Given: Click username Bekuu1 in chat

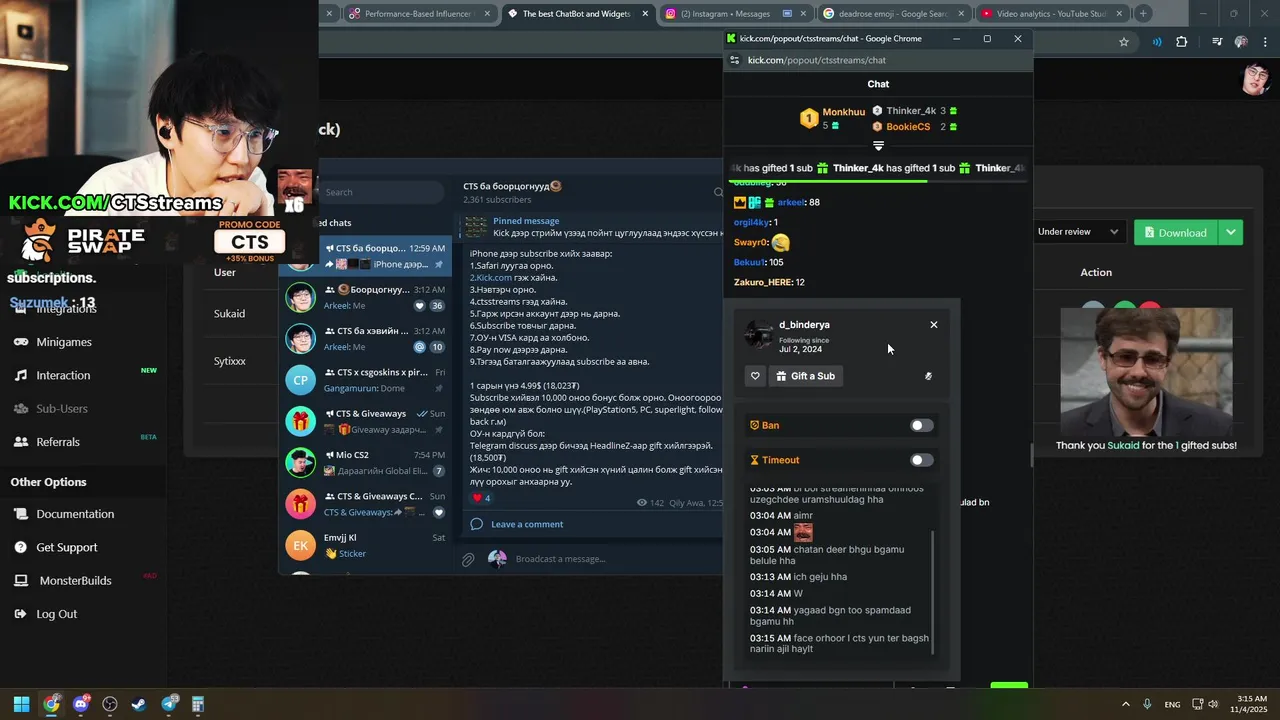Looking at the screenshot, I should click(x=749, y=262).
